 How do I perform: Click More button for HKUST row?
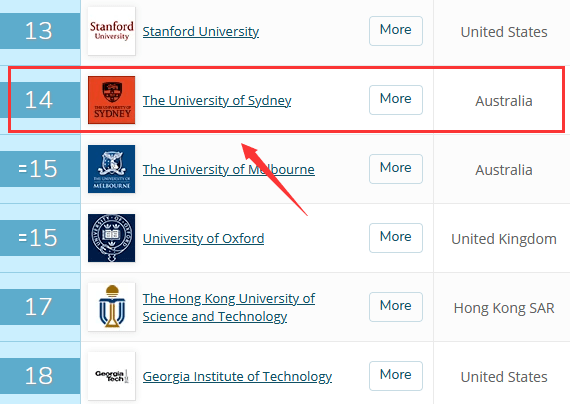pos(396,307)
